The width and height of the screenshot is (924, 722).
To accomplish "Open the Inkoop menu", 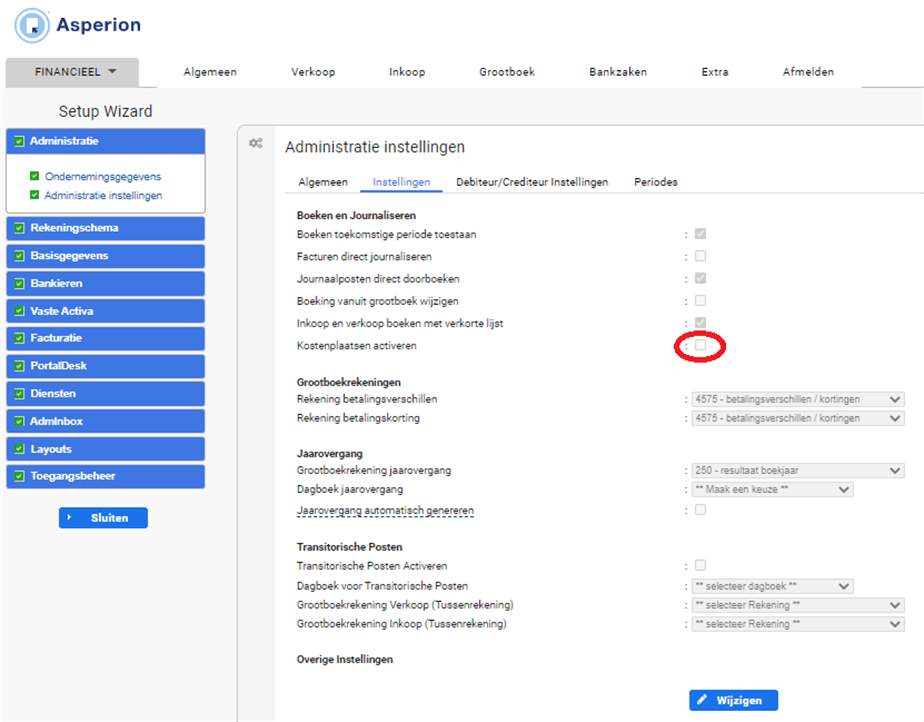I will (x=407, y=72).
